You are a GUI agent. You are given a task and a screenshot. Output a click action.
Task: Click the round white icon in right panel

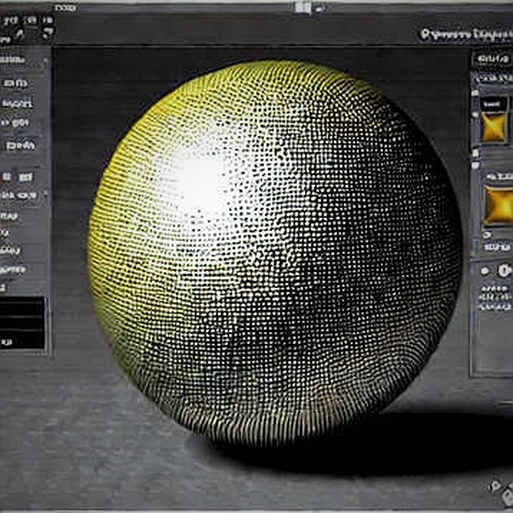coord(504,270)
